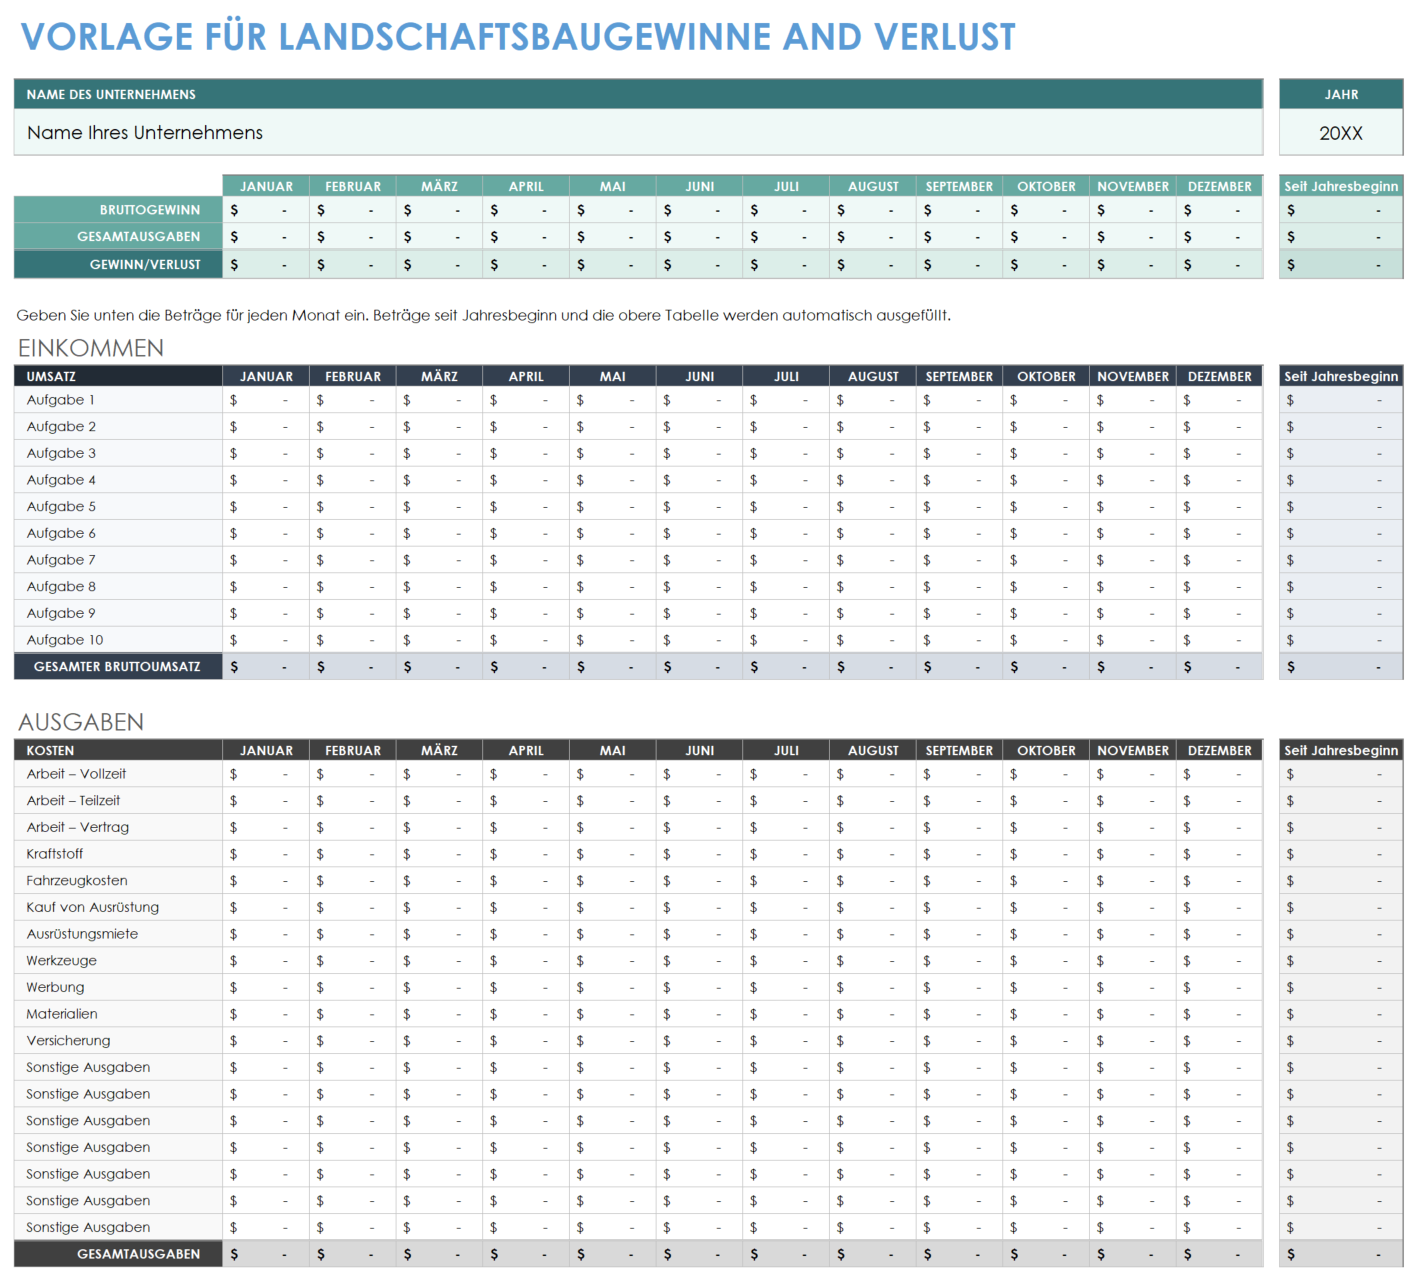The image size is (1421, 1288).
Task: Select the 'Kauf von Ausrüstung' expense row
Action: tap(118, 907)
